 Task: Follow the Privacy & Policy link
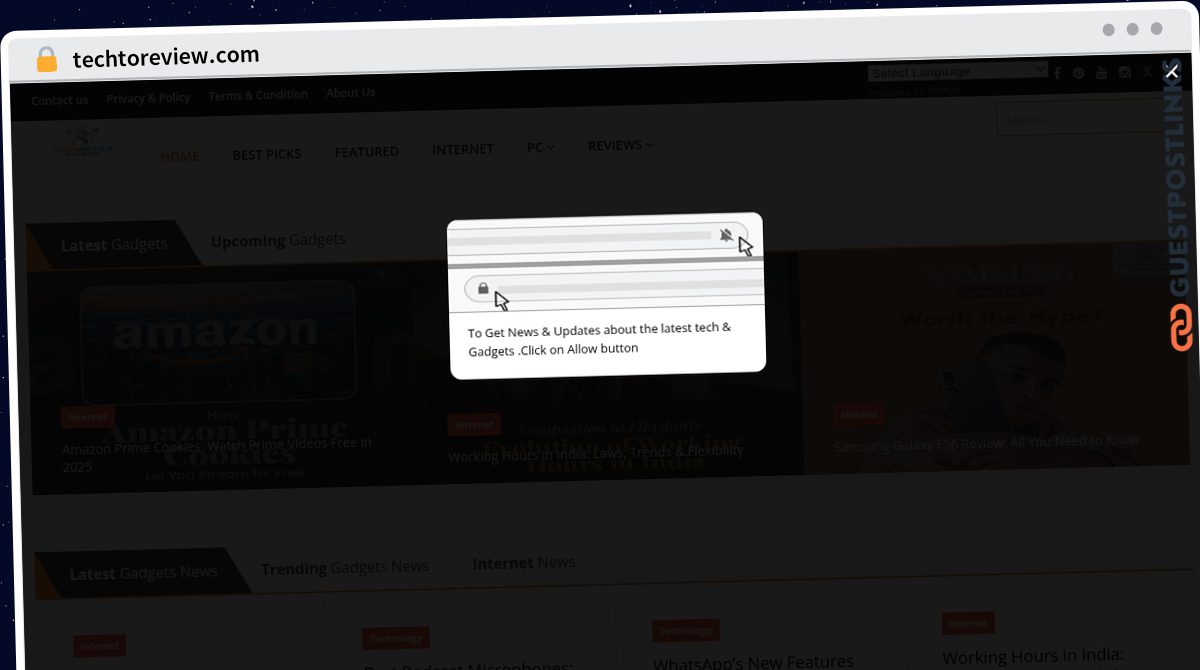pyautogui.click(x=148, y=98)
